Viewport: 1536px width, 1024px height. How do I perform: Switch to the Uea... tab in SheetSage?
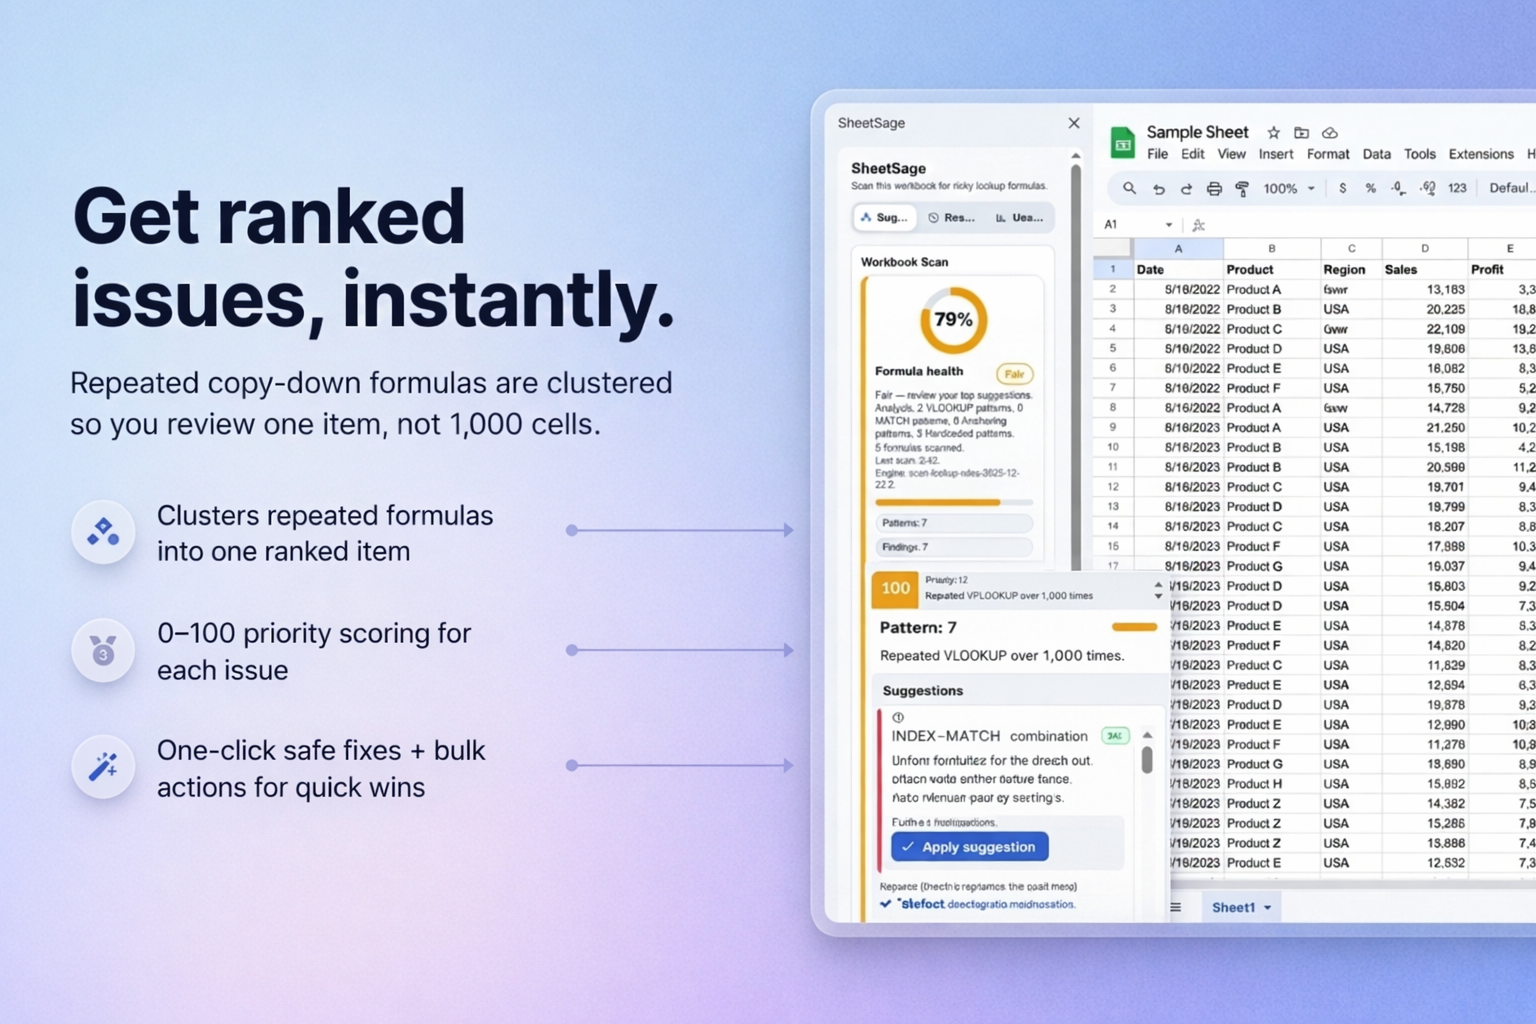coord(1019,217)
